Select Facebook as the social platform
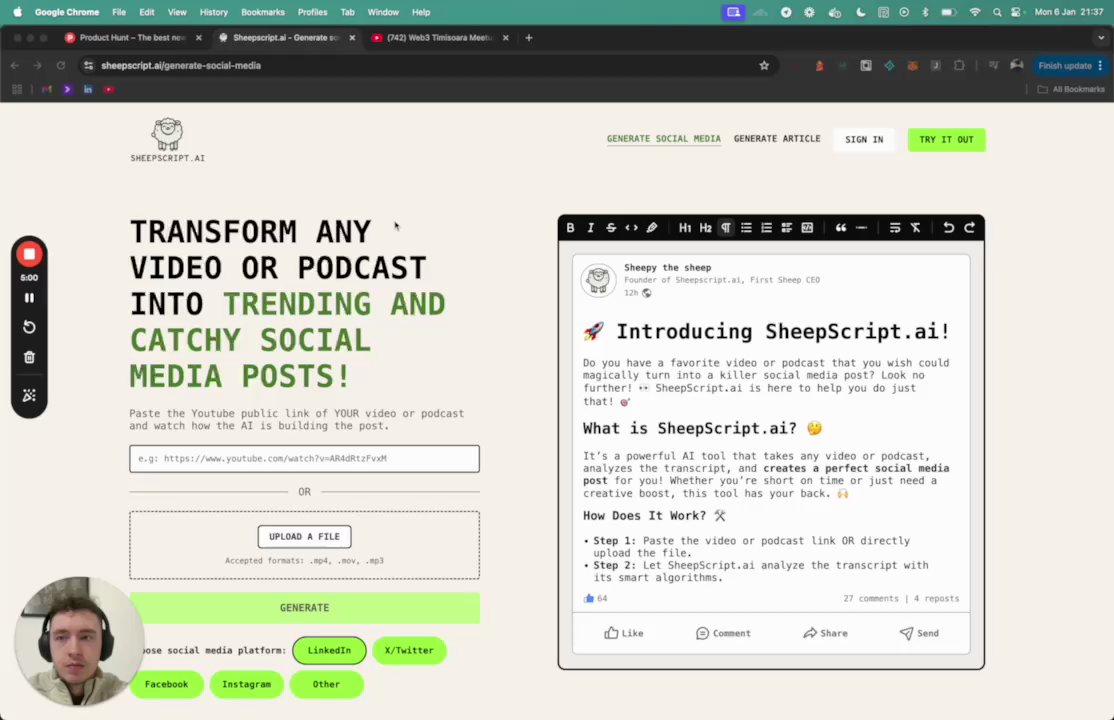 click(166, 684)
